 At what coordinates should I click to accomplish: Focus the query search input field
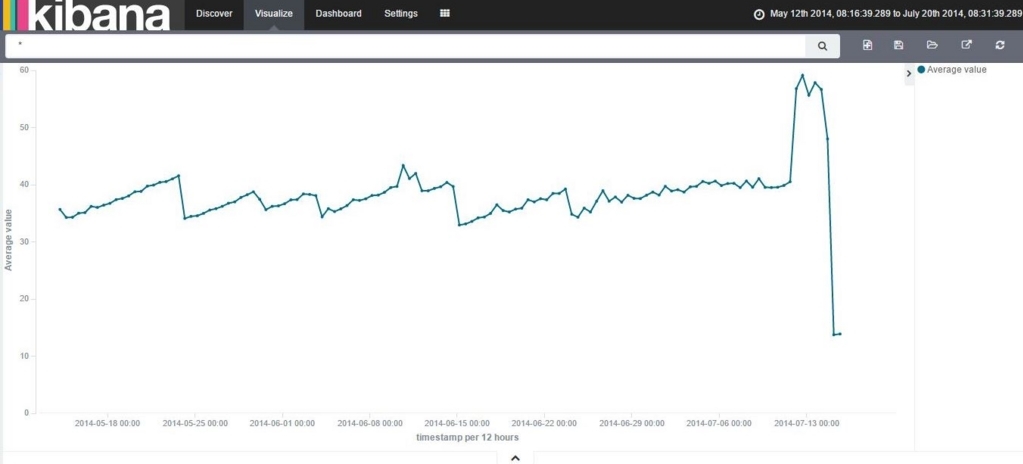(405, 46)
